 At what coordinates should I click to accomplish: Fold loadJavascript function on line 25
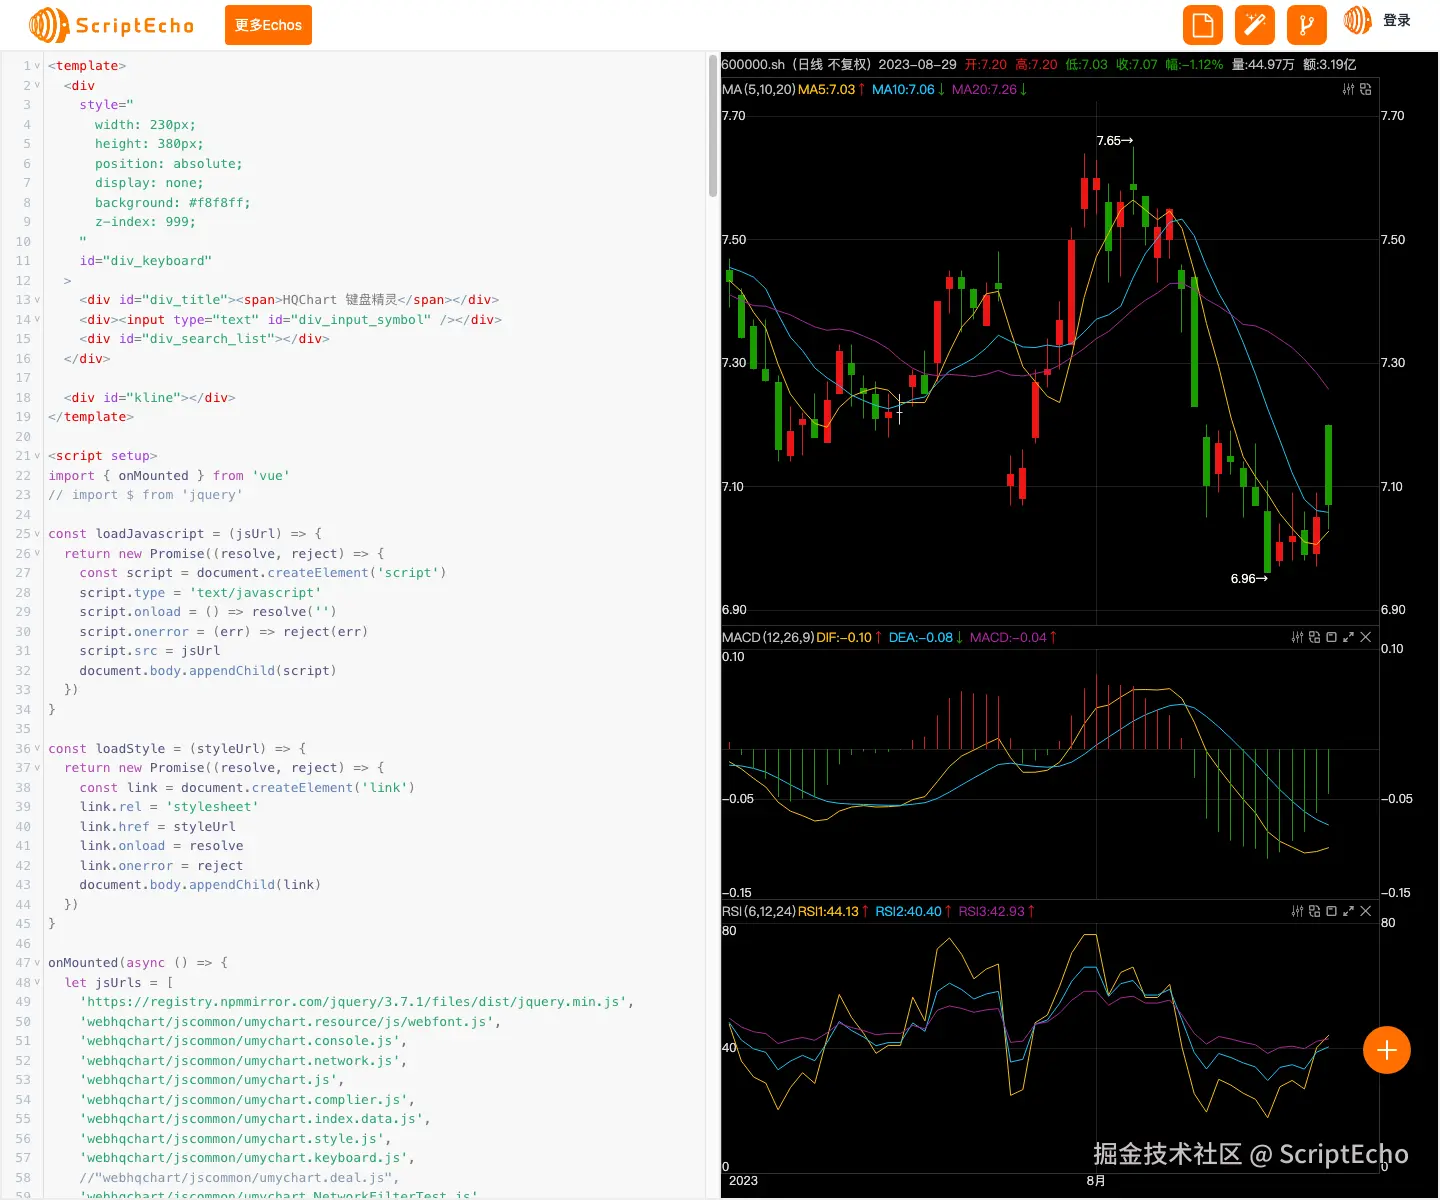pos(38,534)
